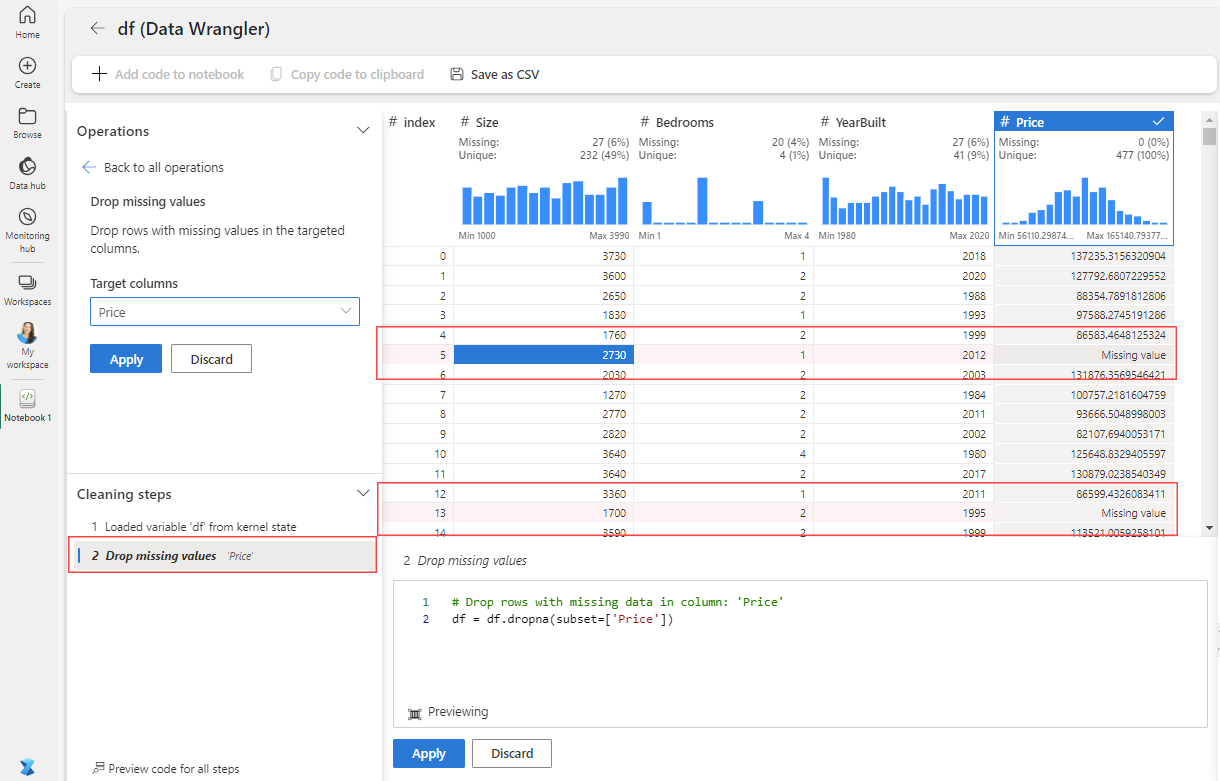Click the Price histogram chart
Viewport: 1220px width, 781px height.
[x=1084, y=201]
